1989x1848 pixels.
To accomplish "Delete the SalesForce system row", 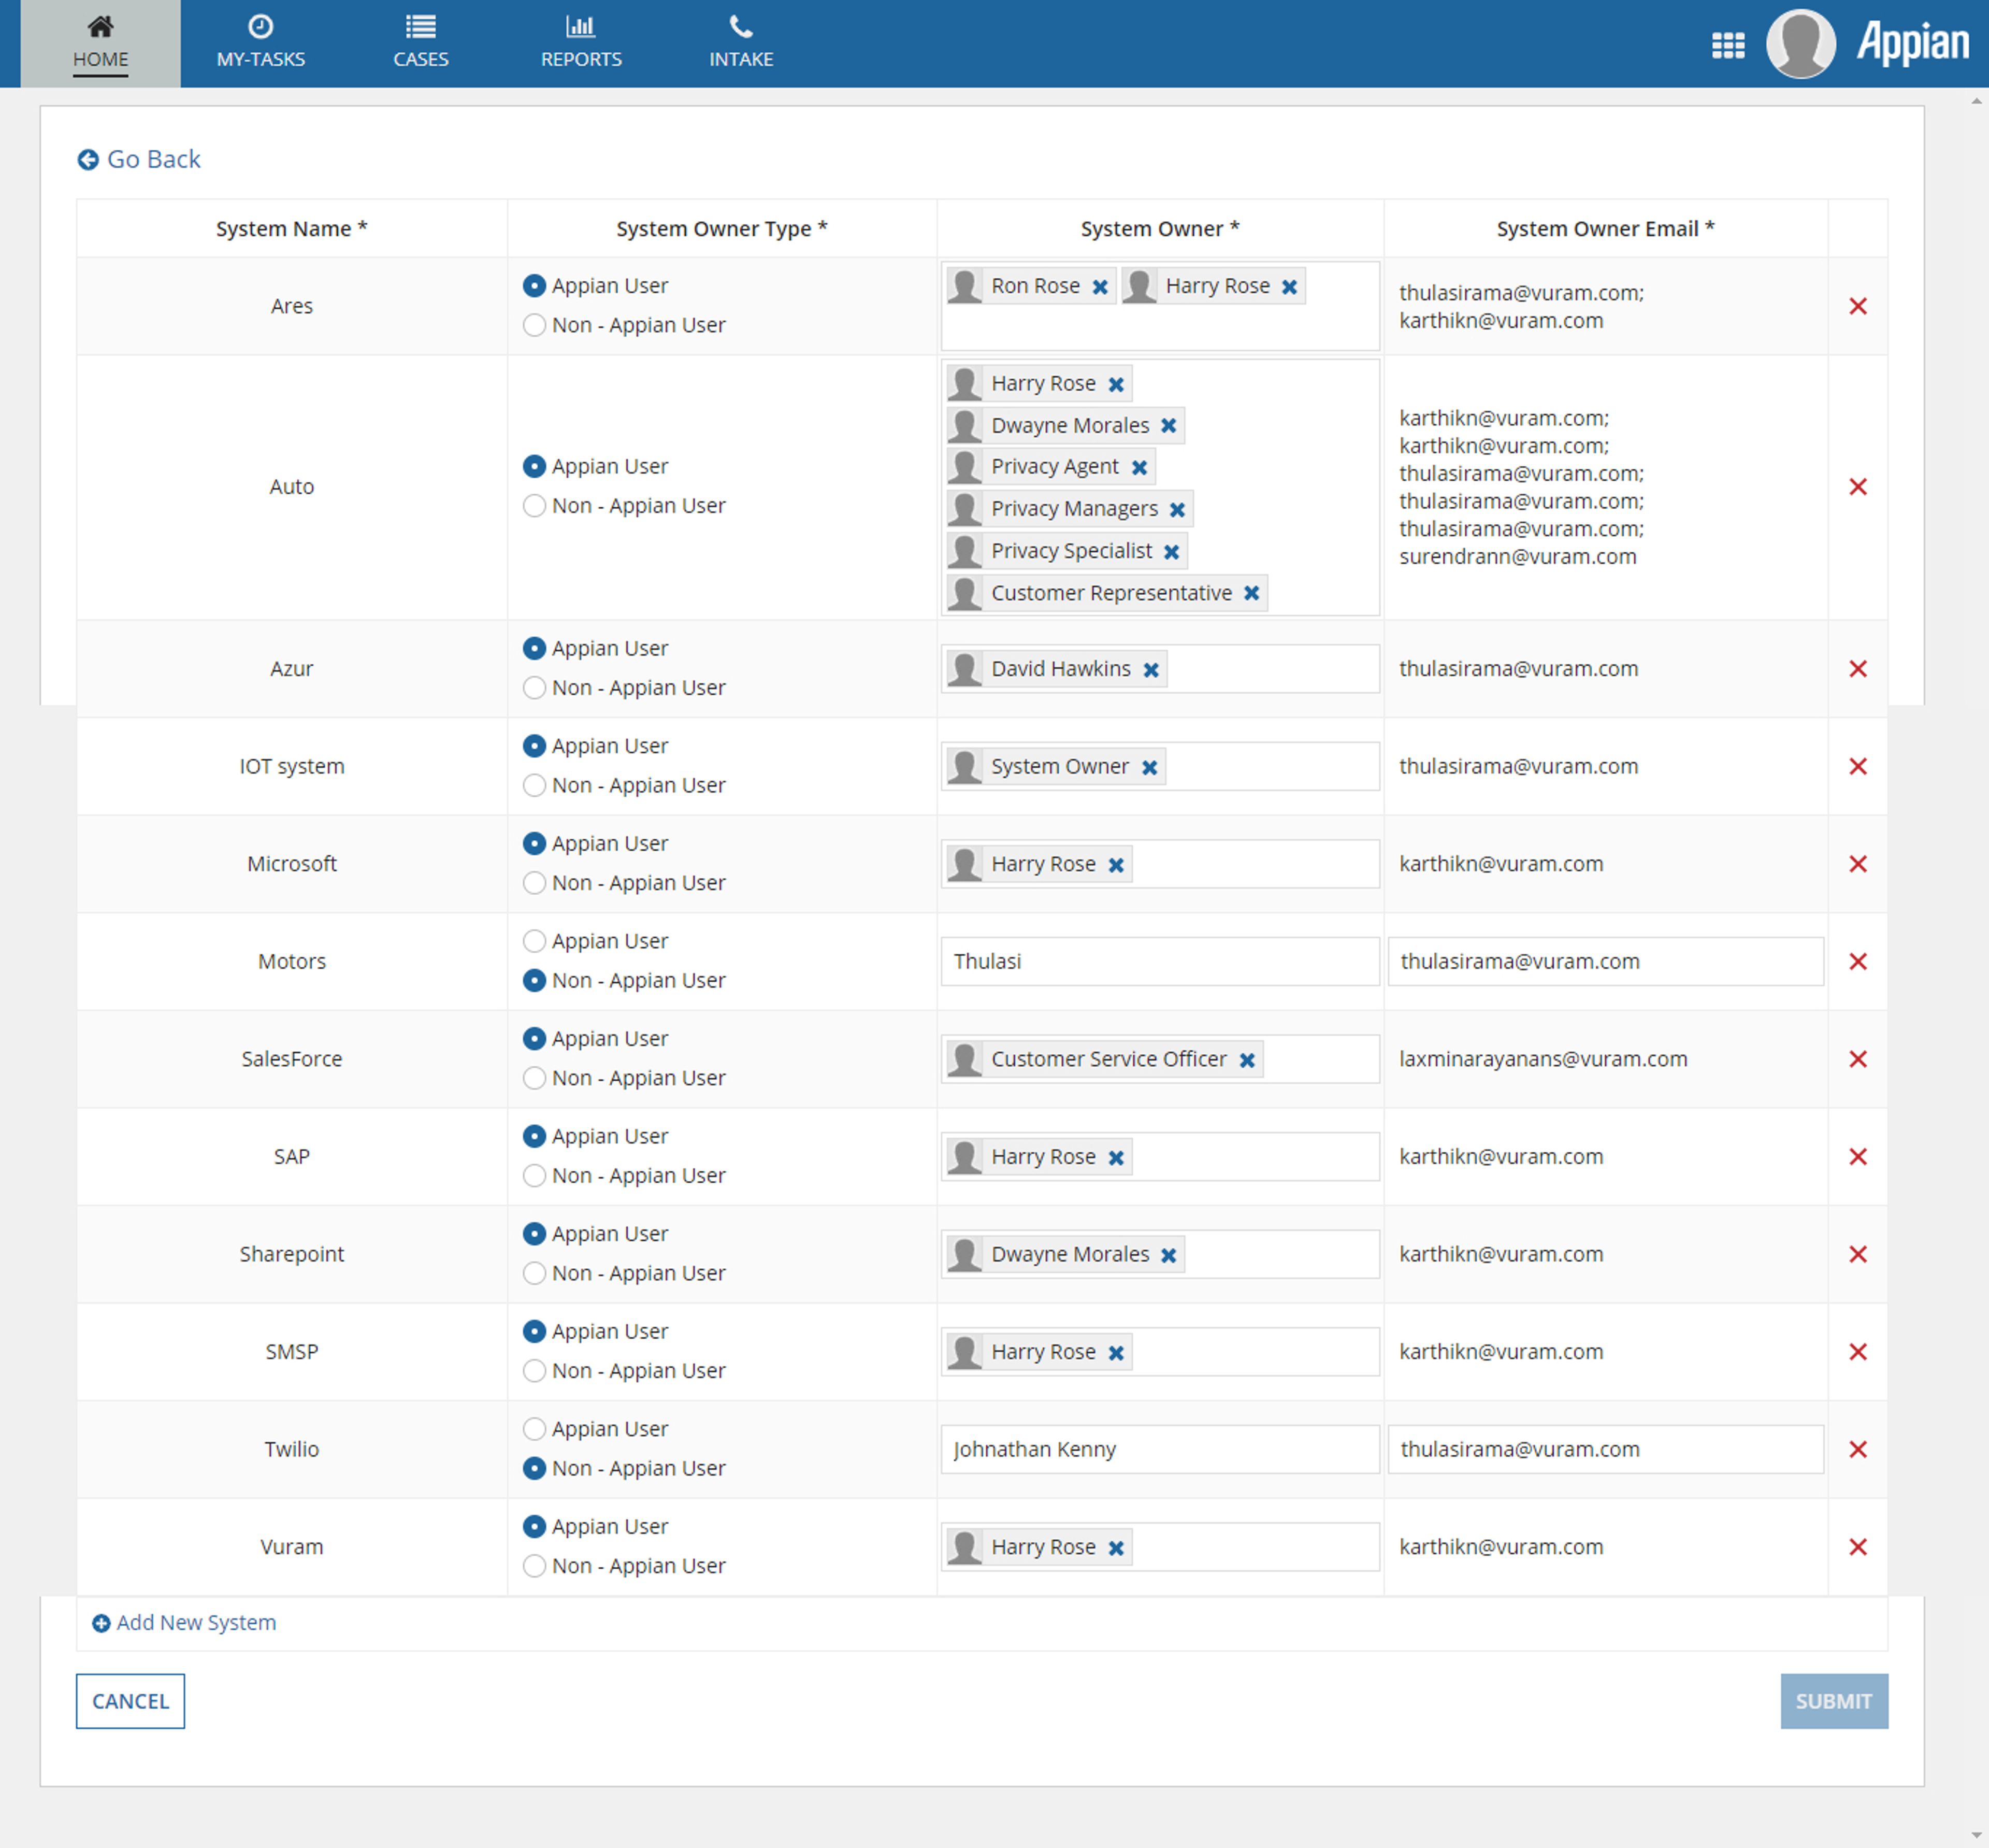I will coord(1858,1059).
